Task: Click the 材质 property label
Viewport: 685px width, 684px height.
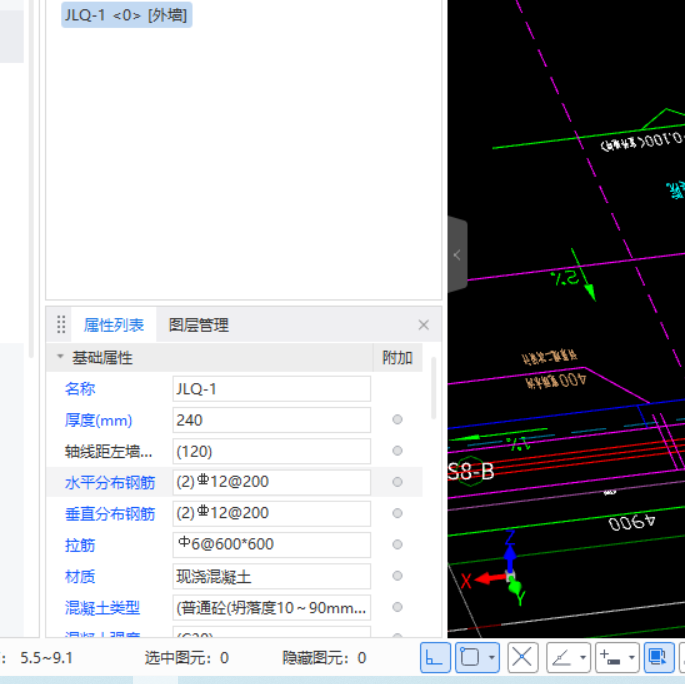Action: point(80,577)
